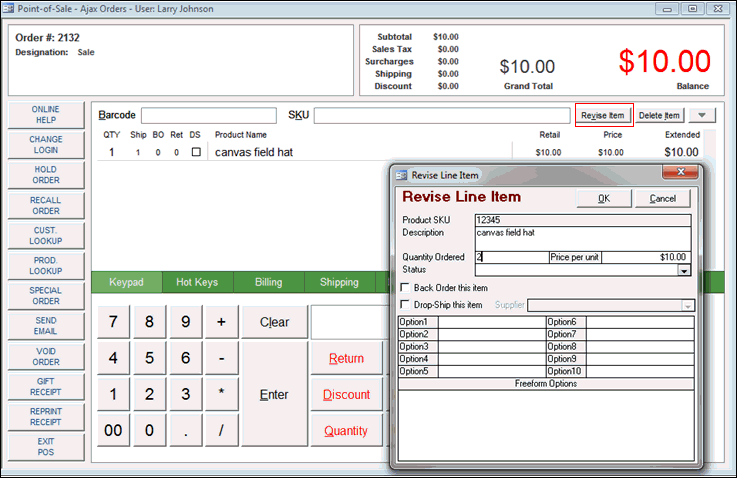Click the Revise Item button
This screenshot has height=478, width=737.
coord(604,115)
